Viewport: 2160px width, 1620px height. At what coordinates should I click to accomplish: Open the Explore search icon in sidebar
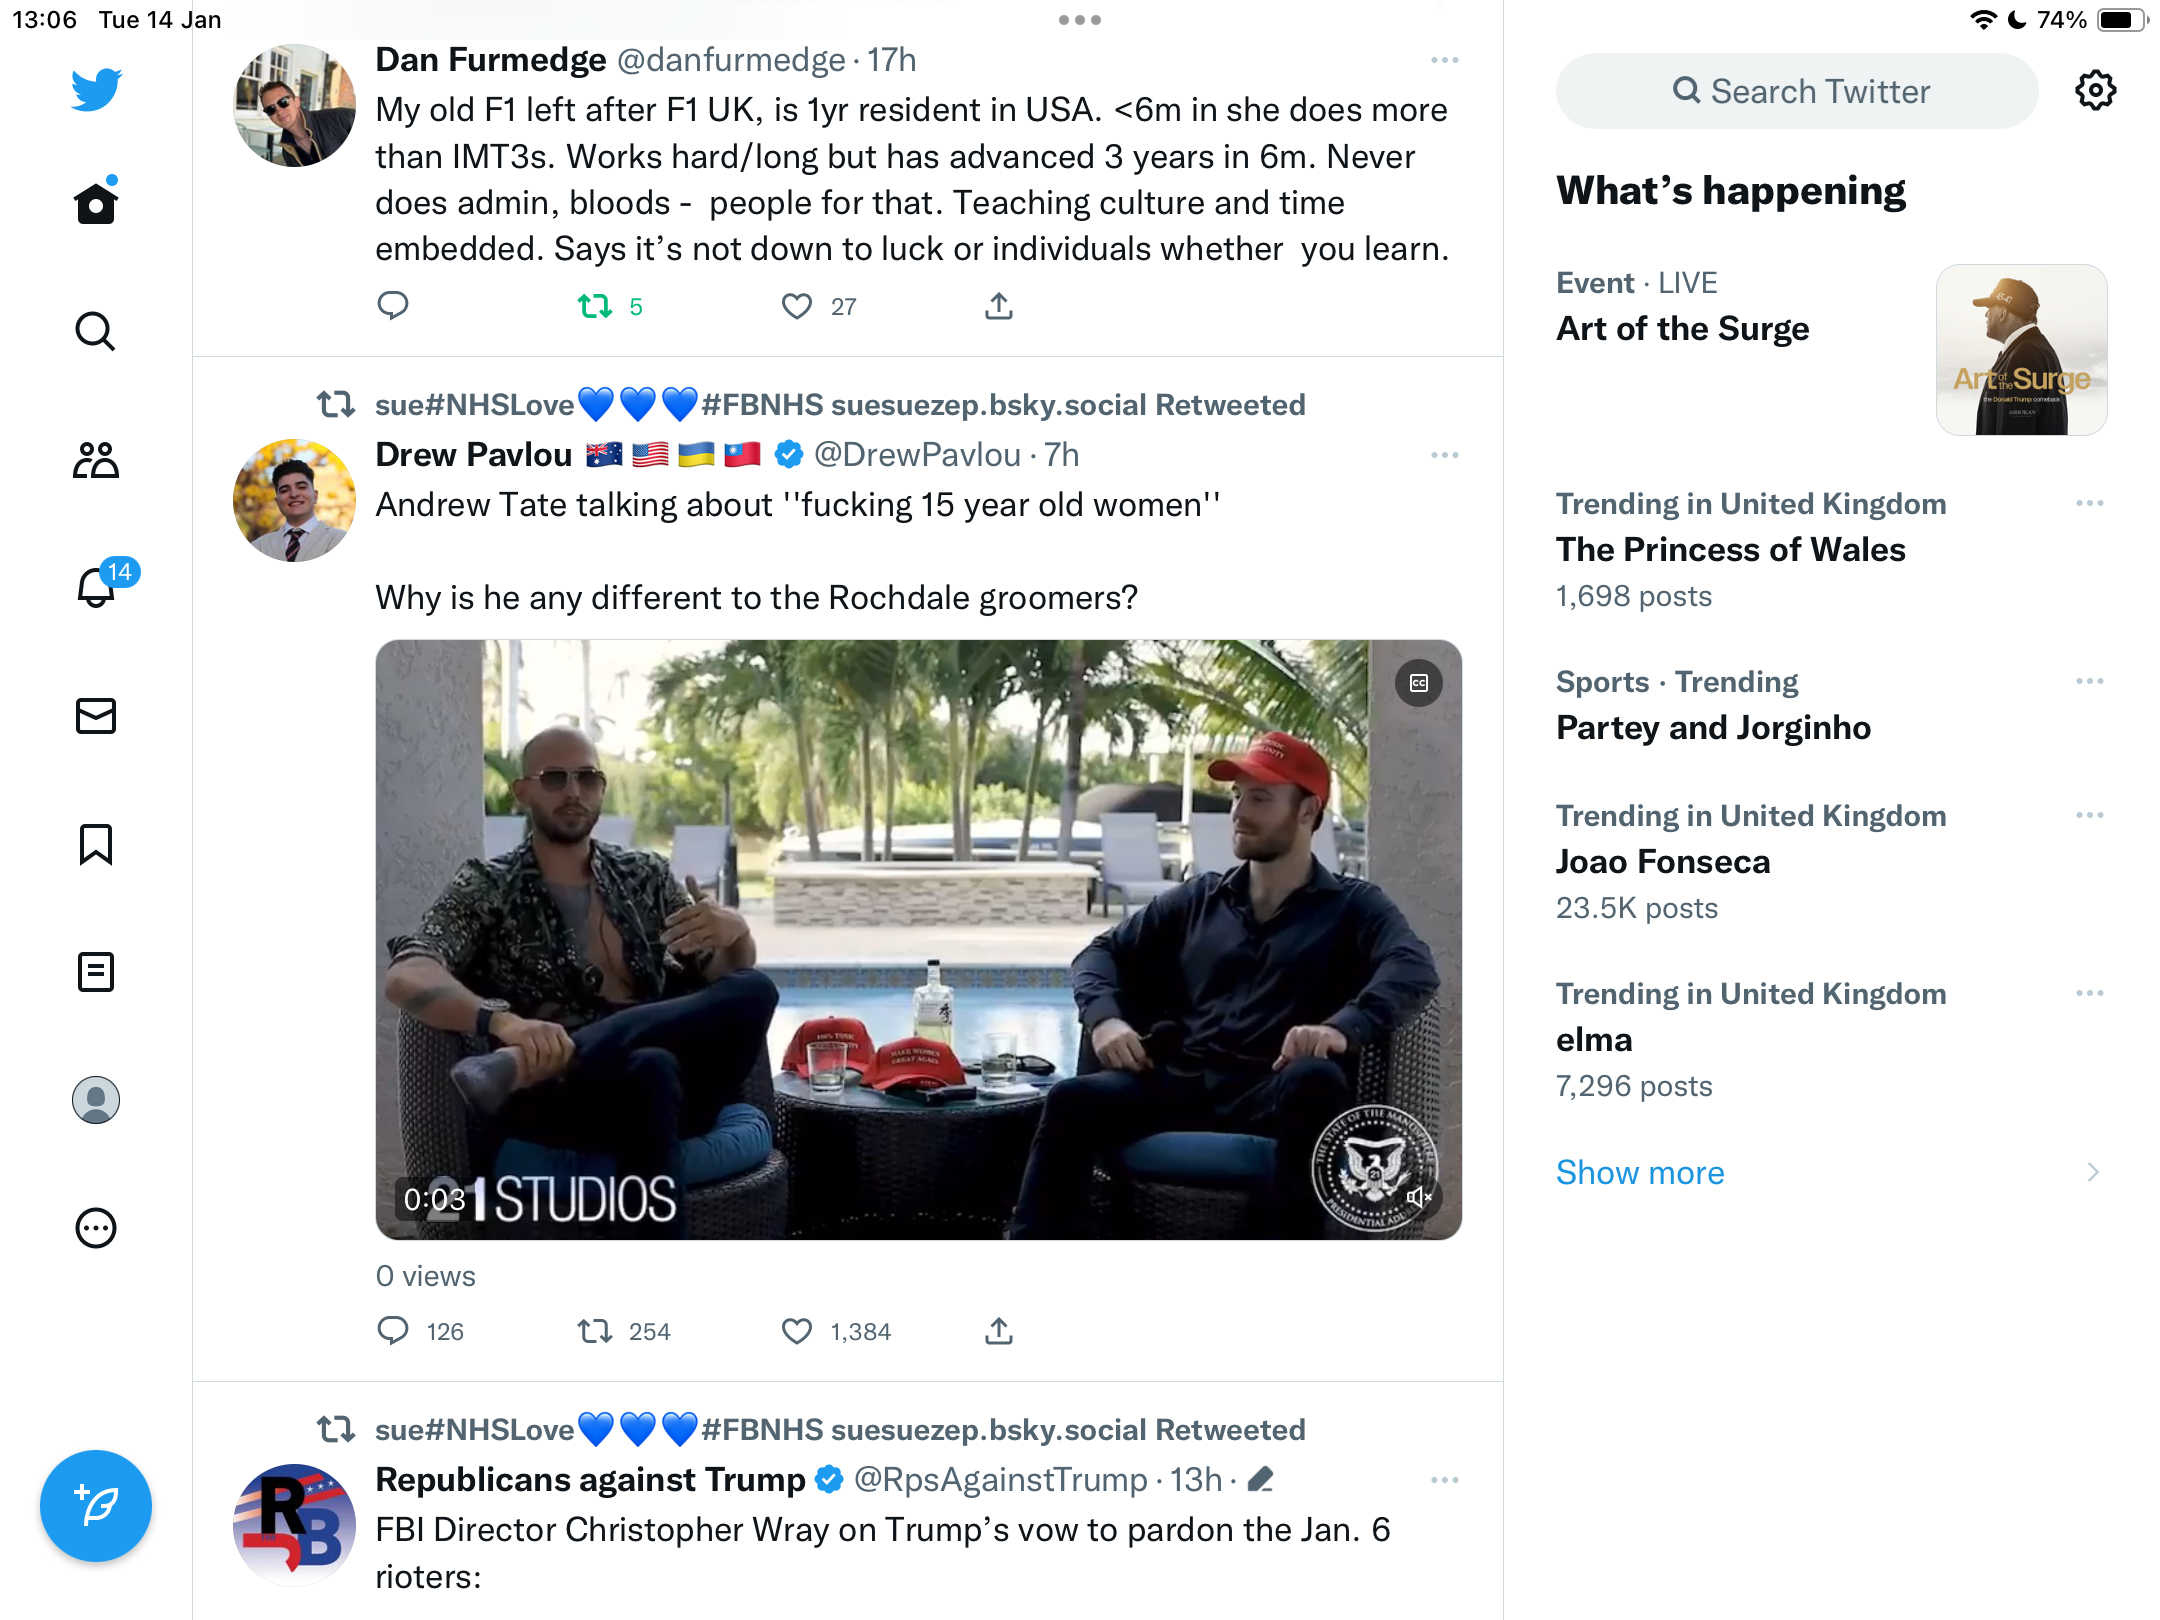click(x=96, y=331)
